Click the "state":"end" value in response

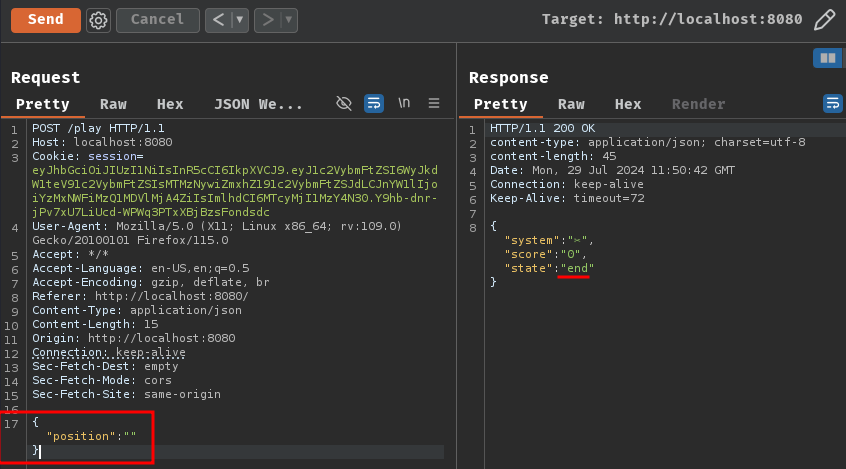click(x=577, y=268)
